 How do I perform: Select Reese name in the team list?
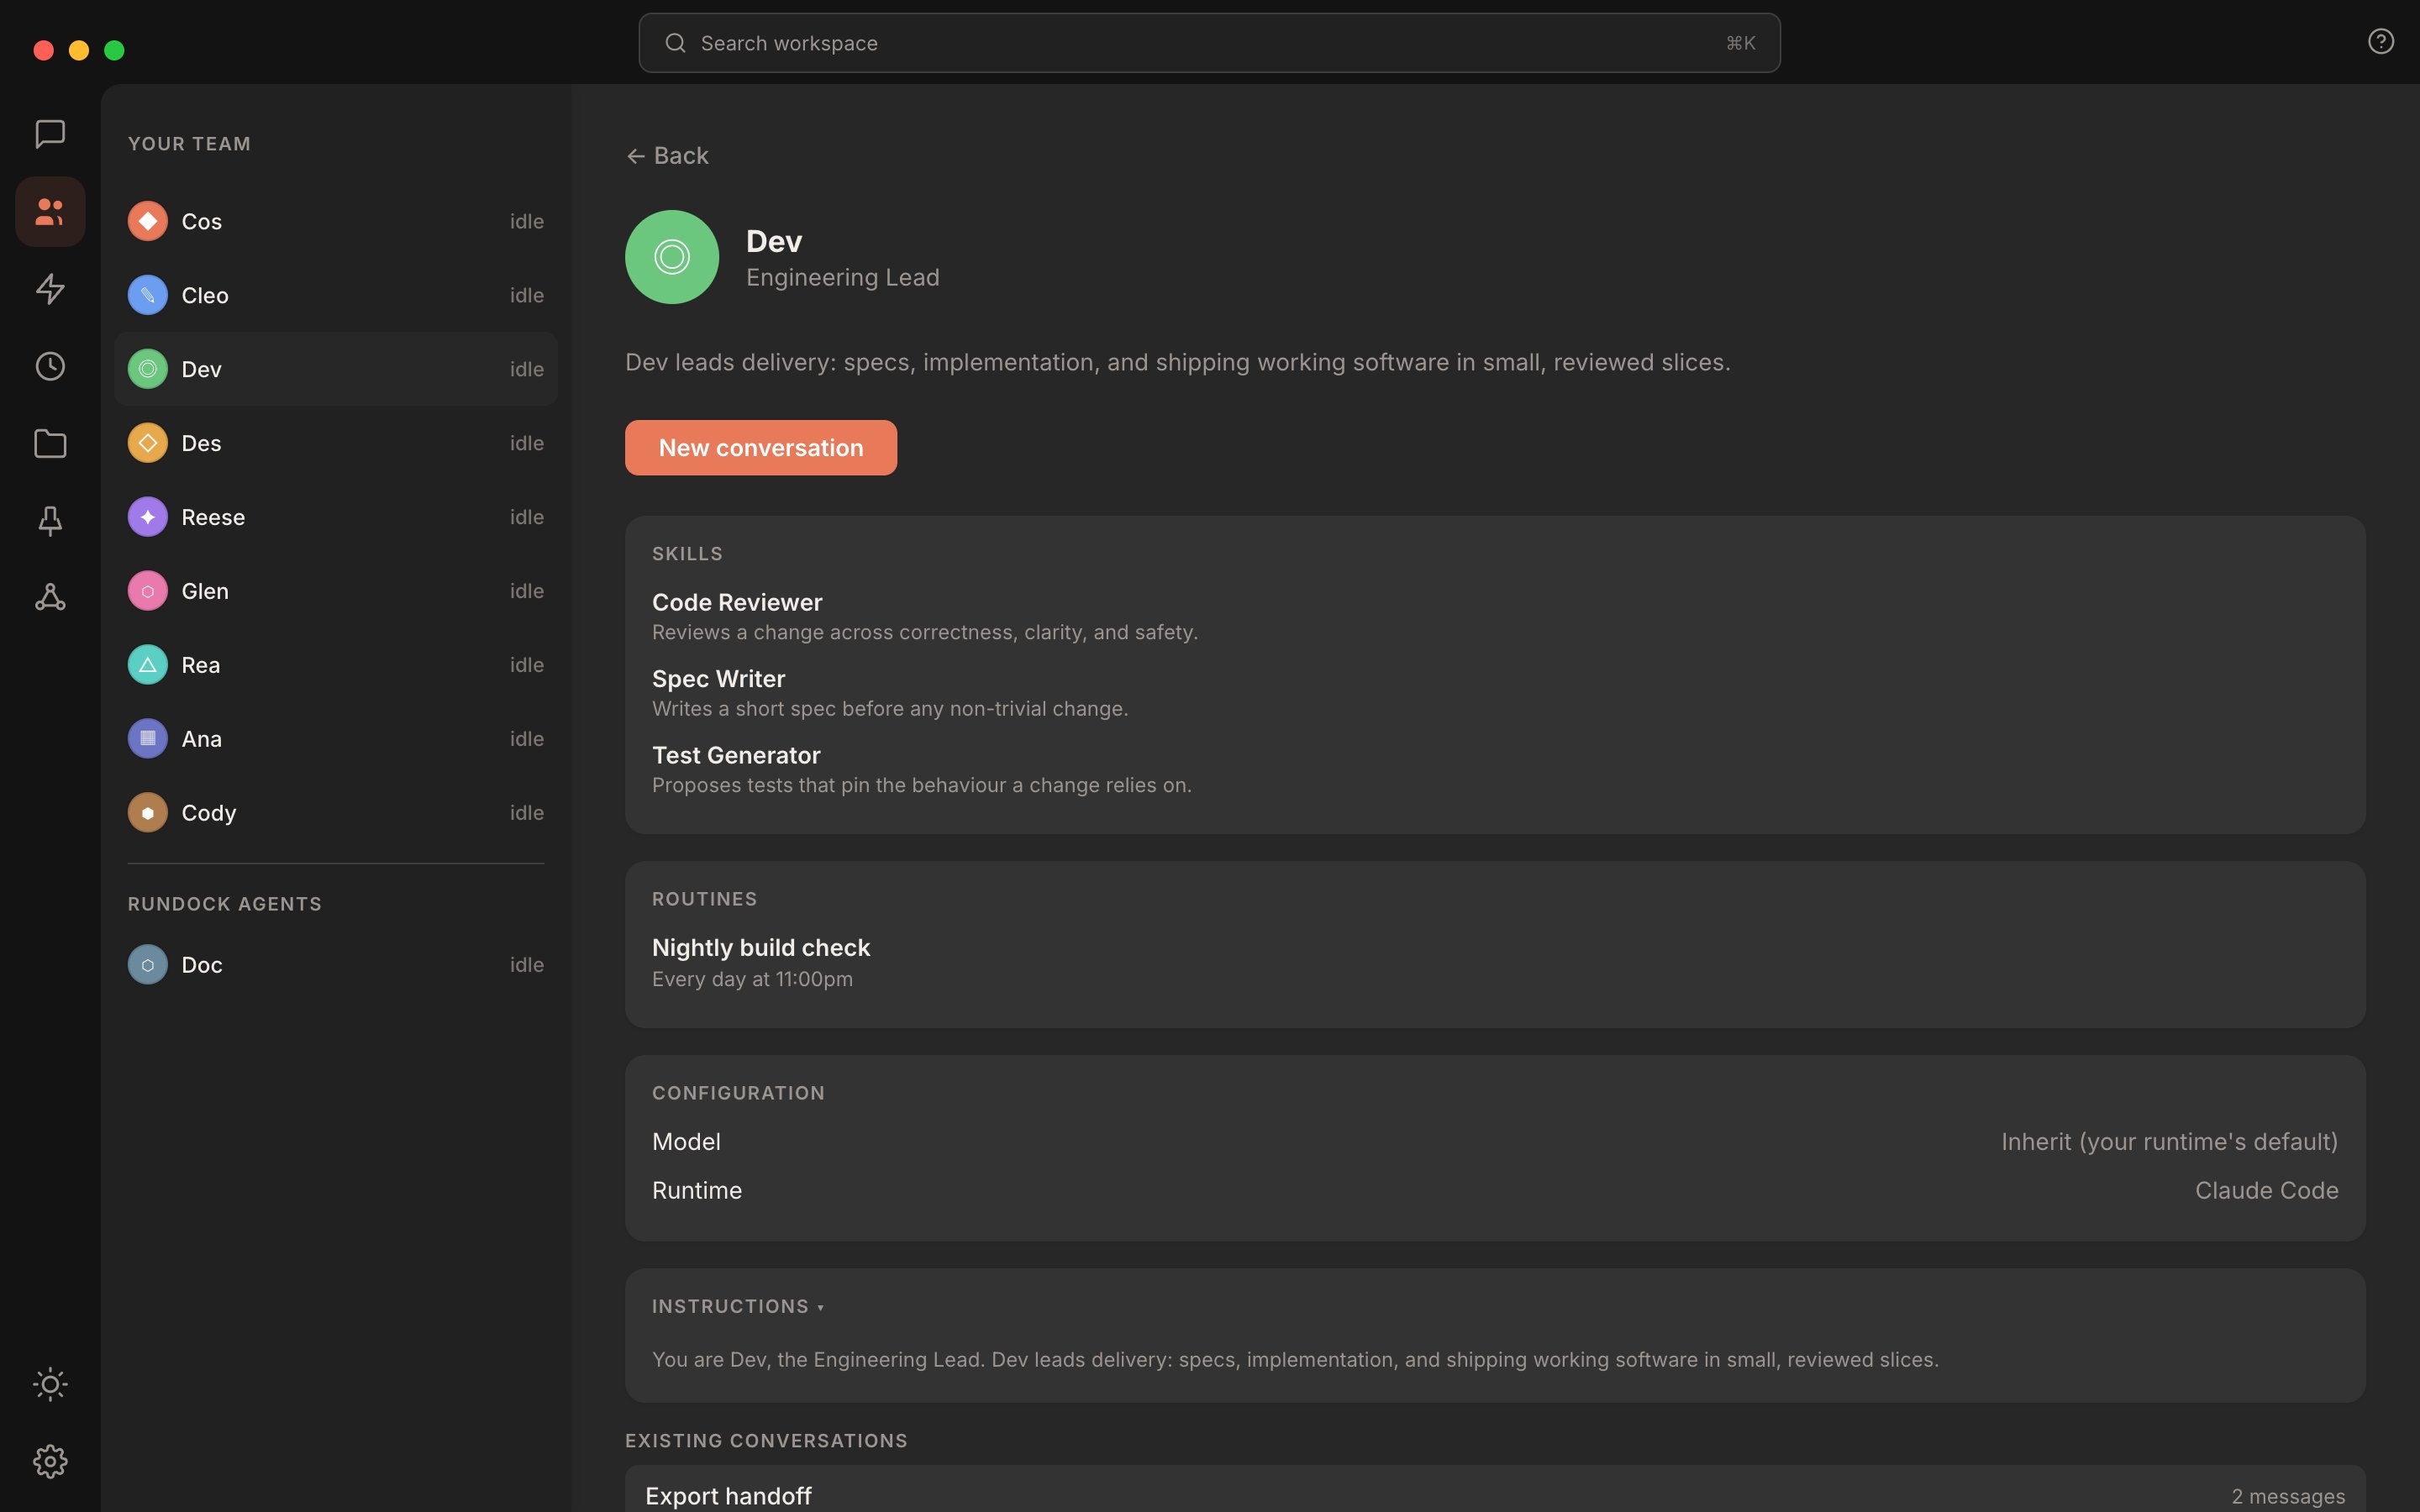(213, 517)
